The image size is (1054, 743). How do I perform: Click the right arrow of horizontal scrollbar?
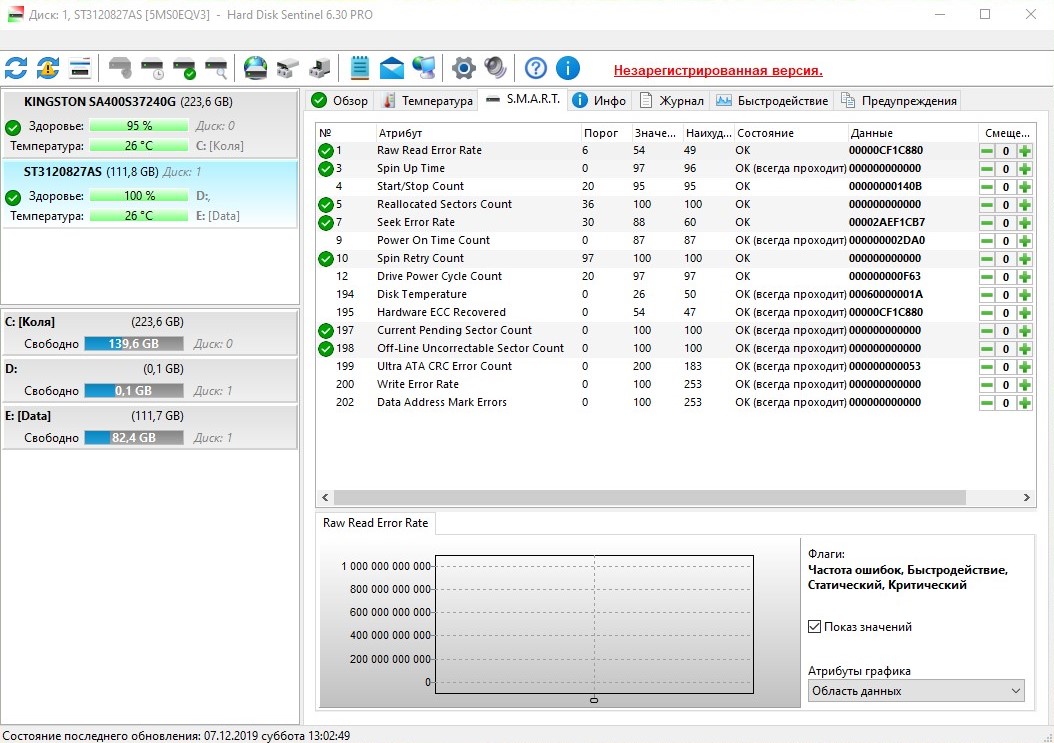tap(1026, 498)
